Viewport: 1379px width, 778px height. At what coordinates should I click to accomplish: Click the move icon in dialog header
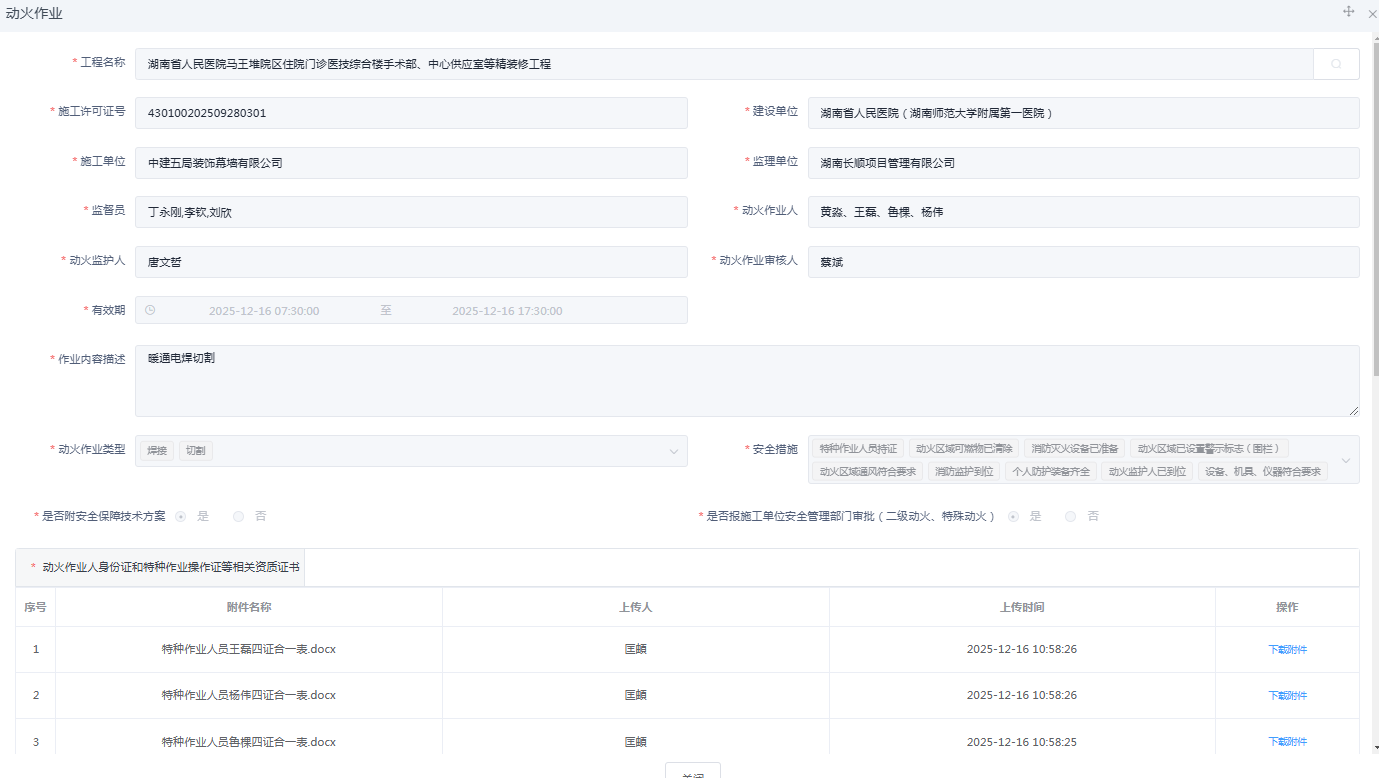point(1348,12)
